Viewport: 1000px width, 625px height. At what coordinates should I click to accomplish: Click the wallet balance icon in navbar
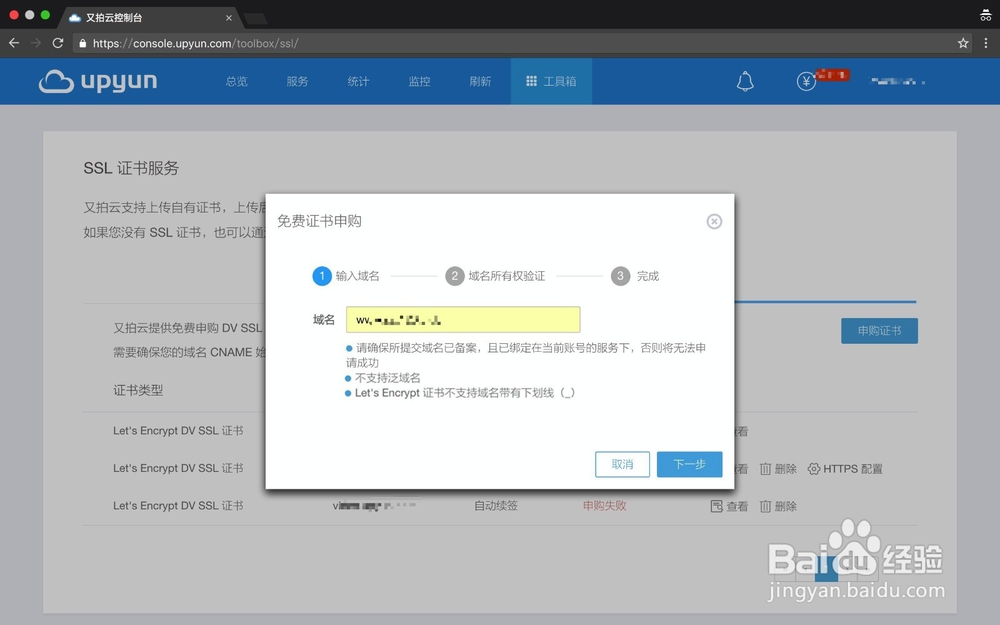tap(806, 80)
